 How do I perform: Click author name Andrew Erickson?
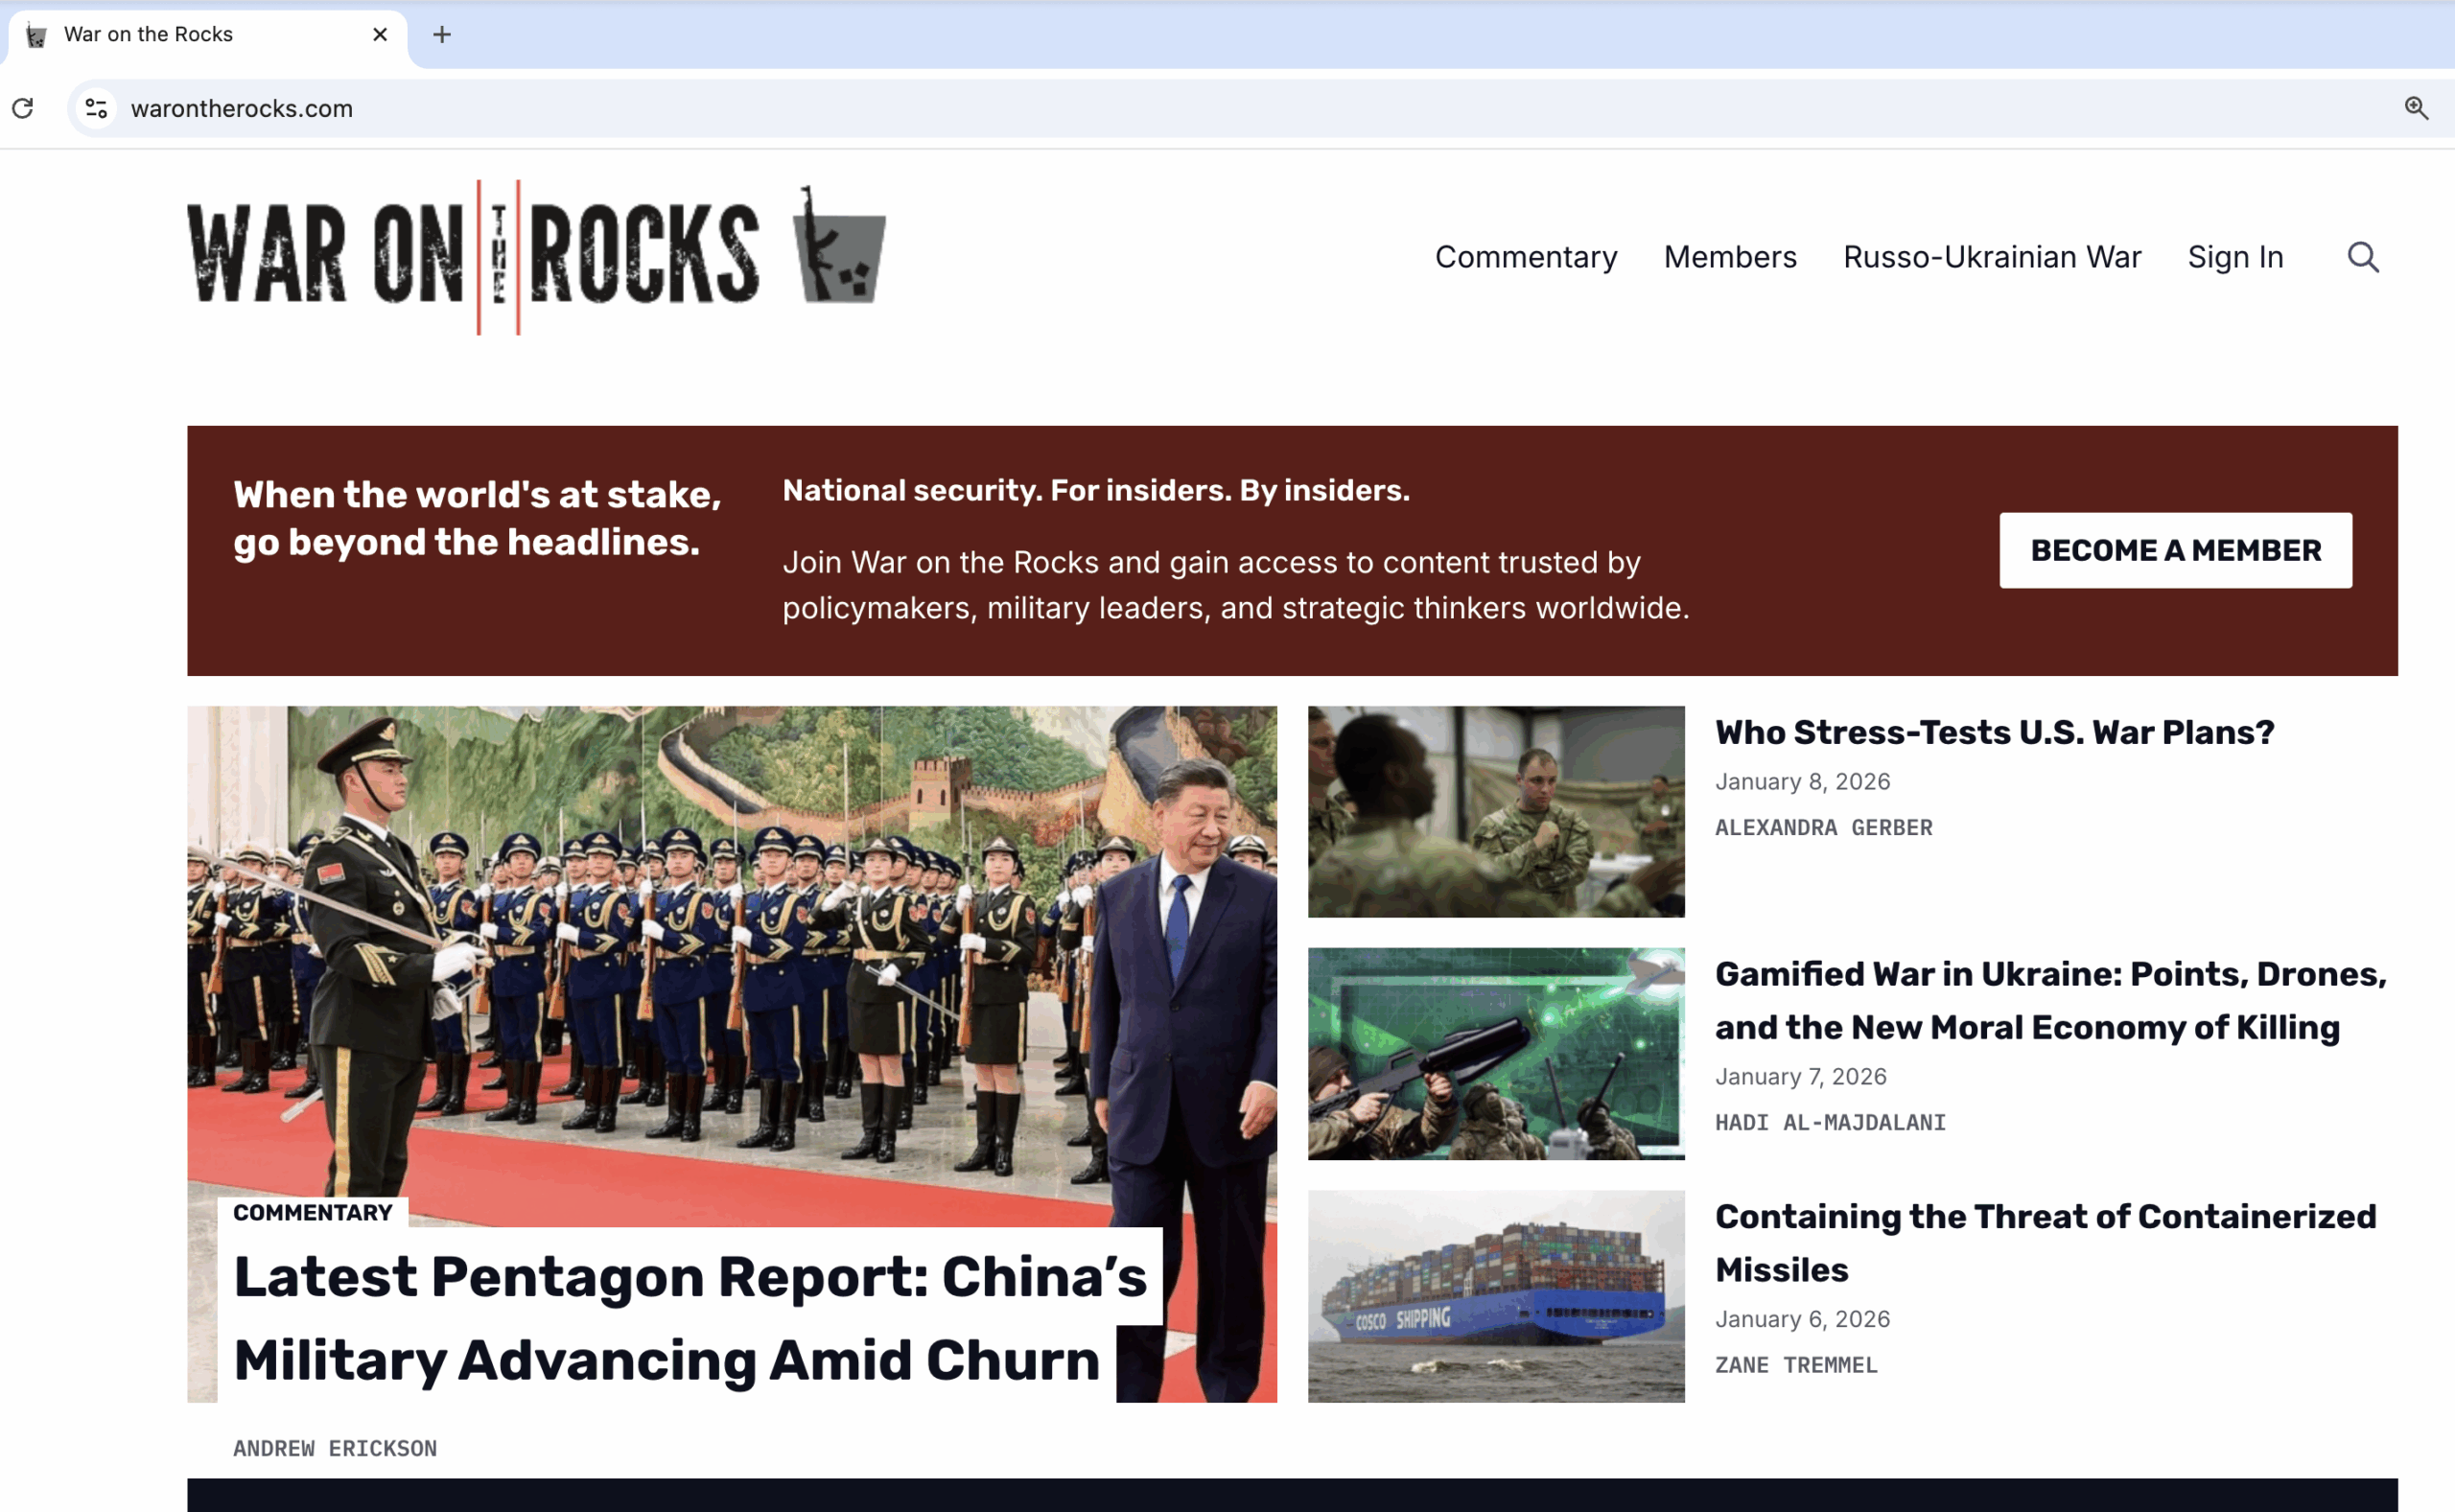pyautogui.click(x=335, y=1447)
